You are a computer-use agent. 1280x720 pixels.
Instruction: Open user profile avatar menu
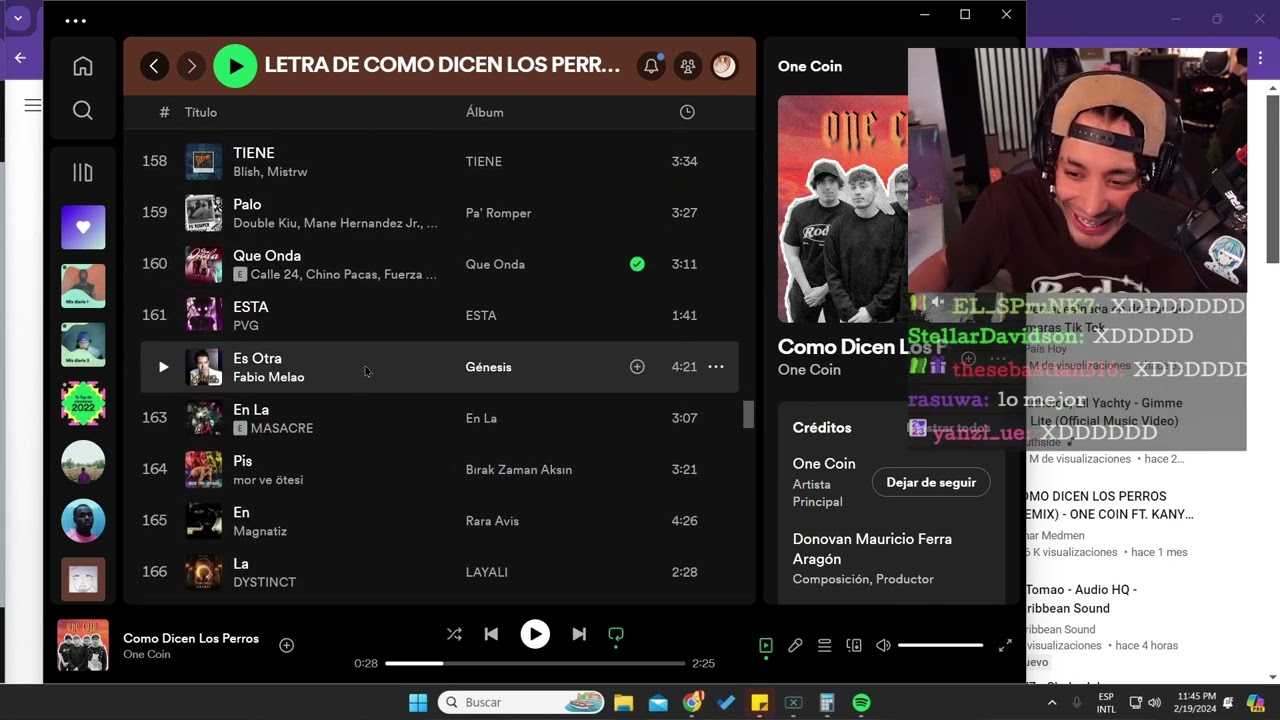pyautogui.click(x=724, y=66)
